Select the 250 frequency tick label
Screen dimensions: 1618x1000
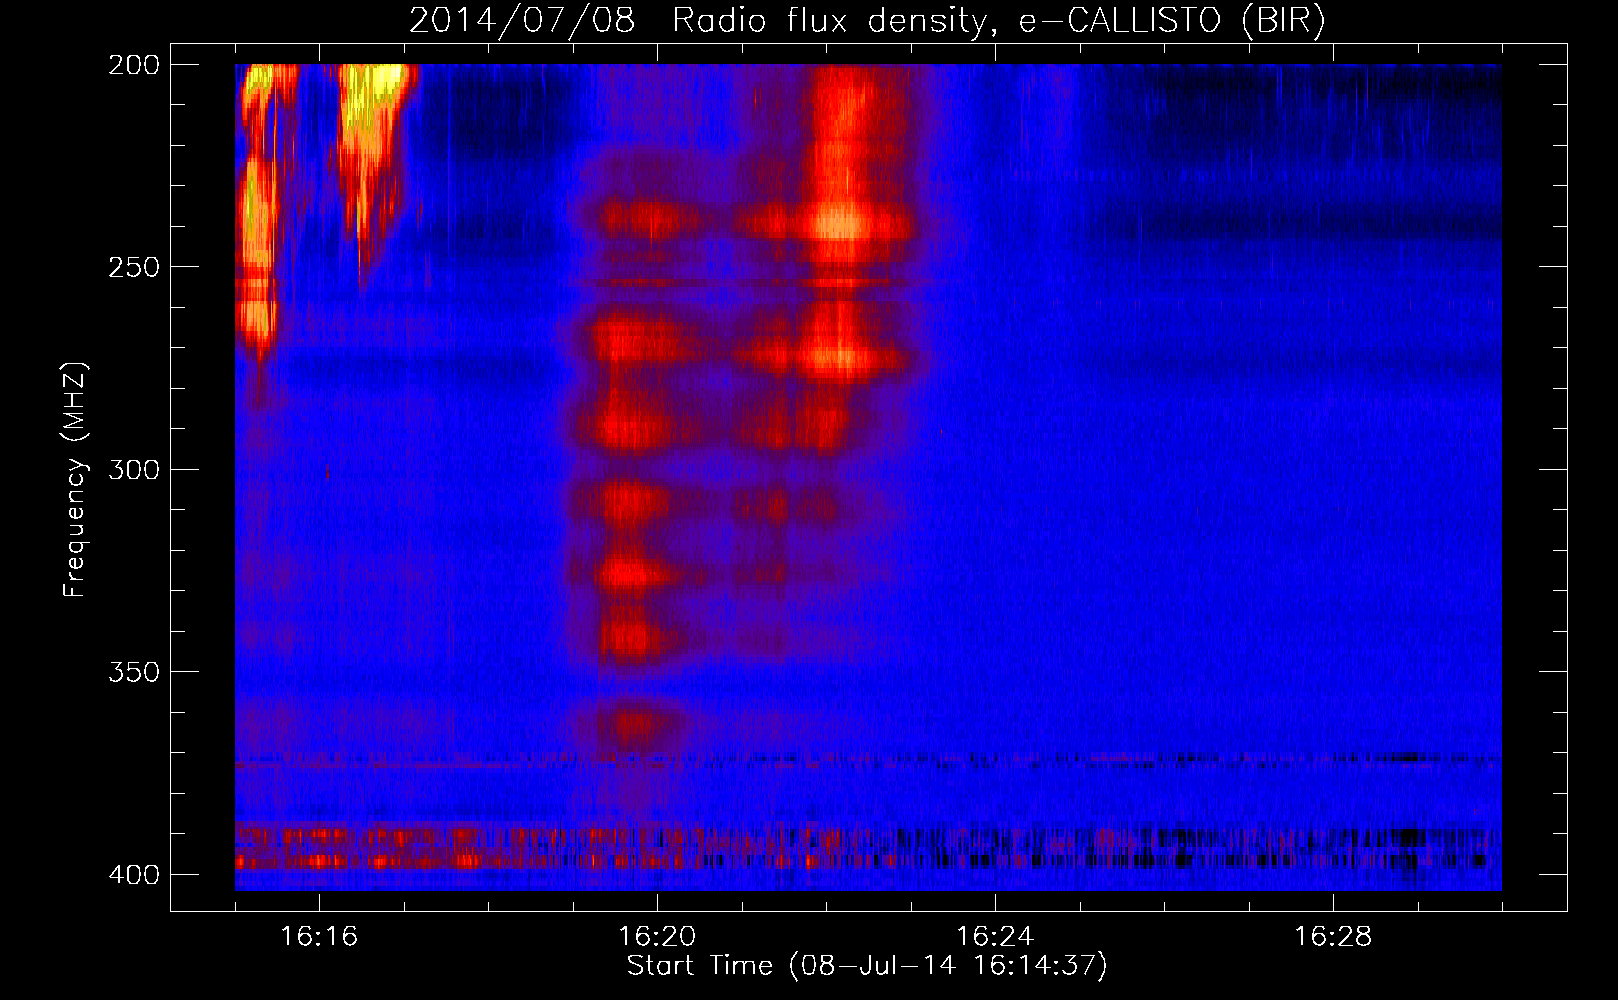(x=133, y=267)
